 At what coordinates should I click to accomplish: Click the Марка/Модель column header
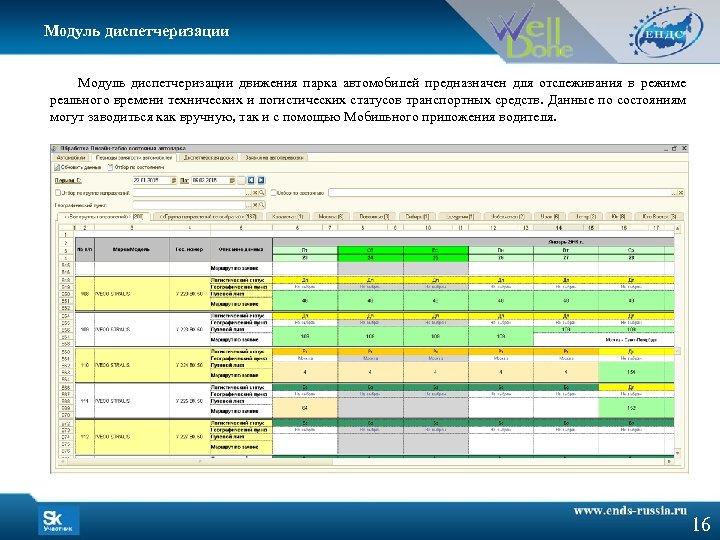(132, 249)
